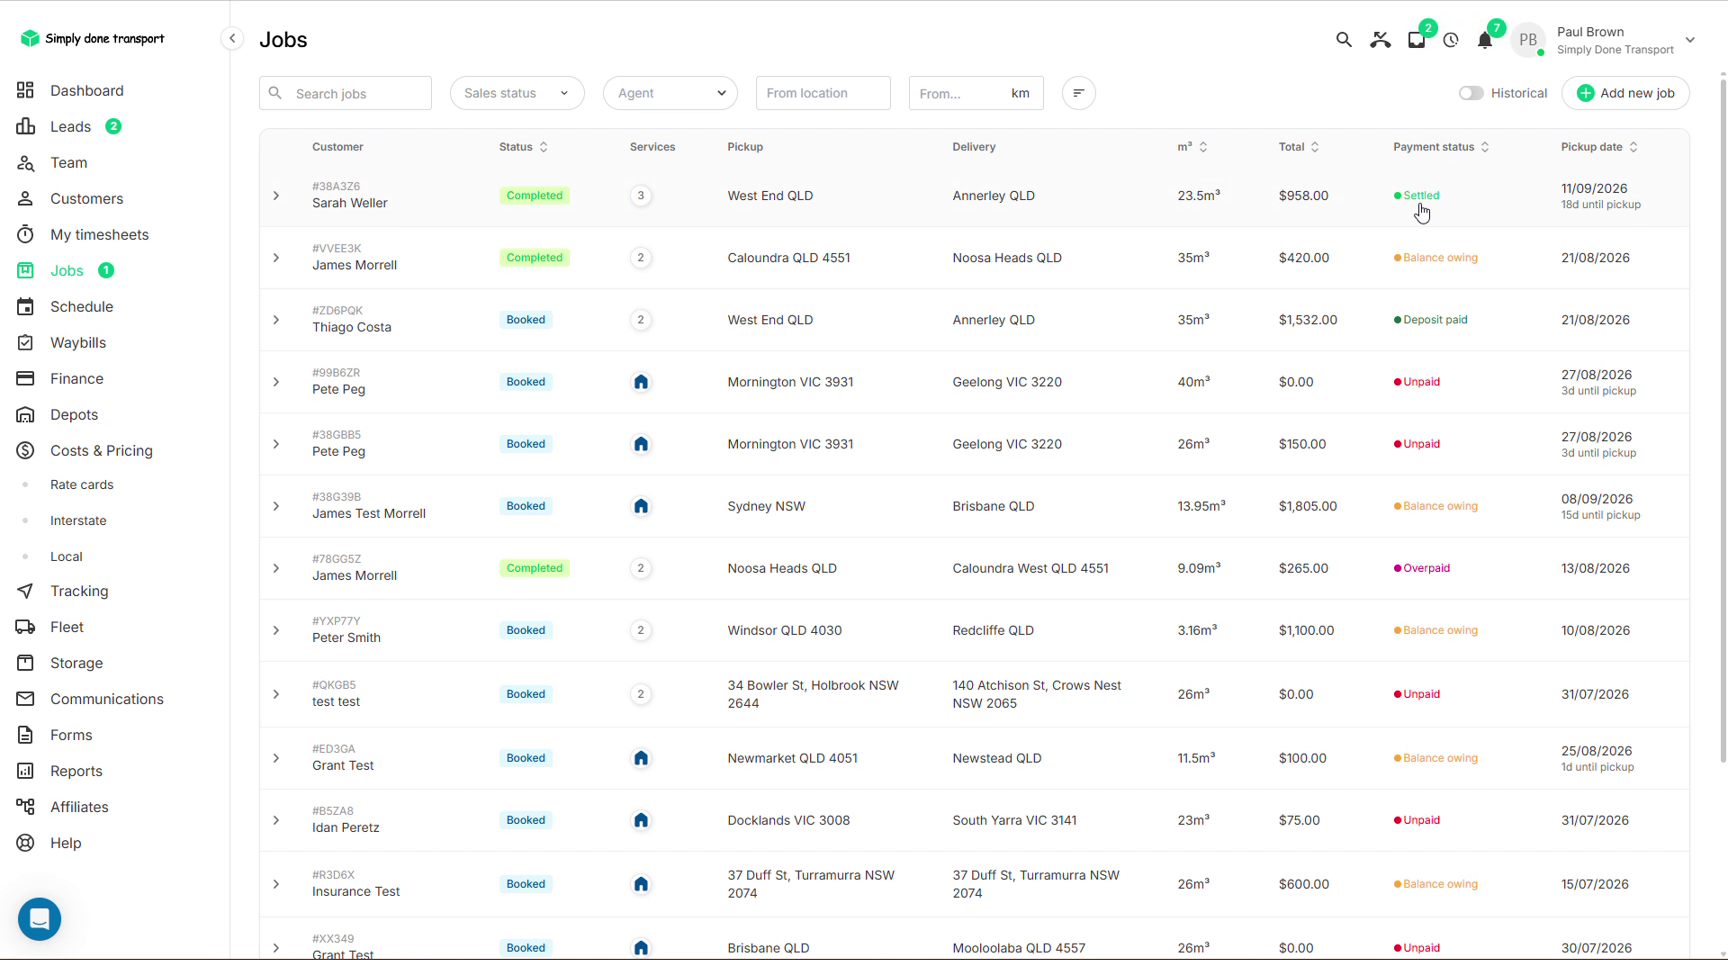1728x960 pixels.
Task: Sort by the m³ column arrows
Action: click(1203, 147)
